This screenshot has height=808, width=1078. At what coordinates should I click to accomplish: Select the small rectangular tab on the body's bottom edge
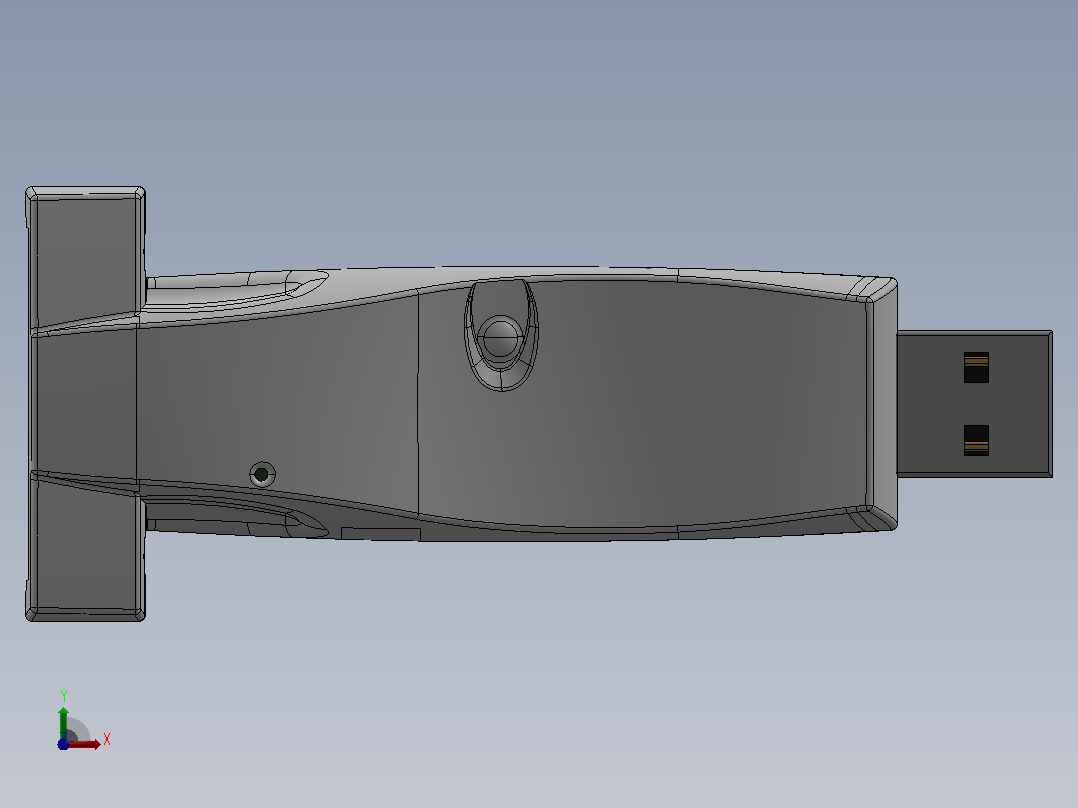click(x=381, y=534)
